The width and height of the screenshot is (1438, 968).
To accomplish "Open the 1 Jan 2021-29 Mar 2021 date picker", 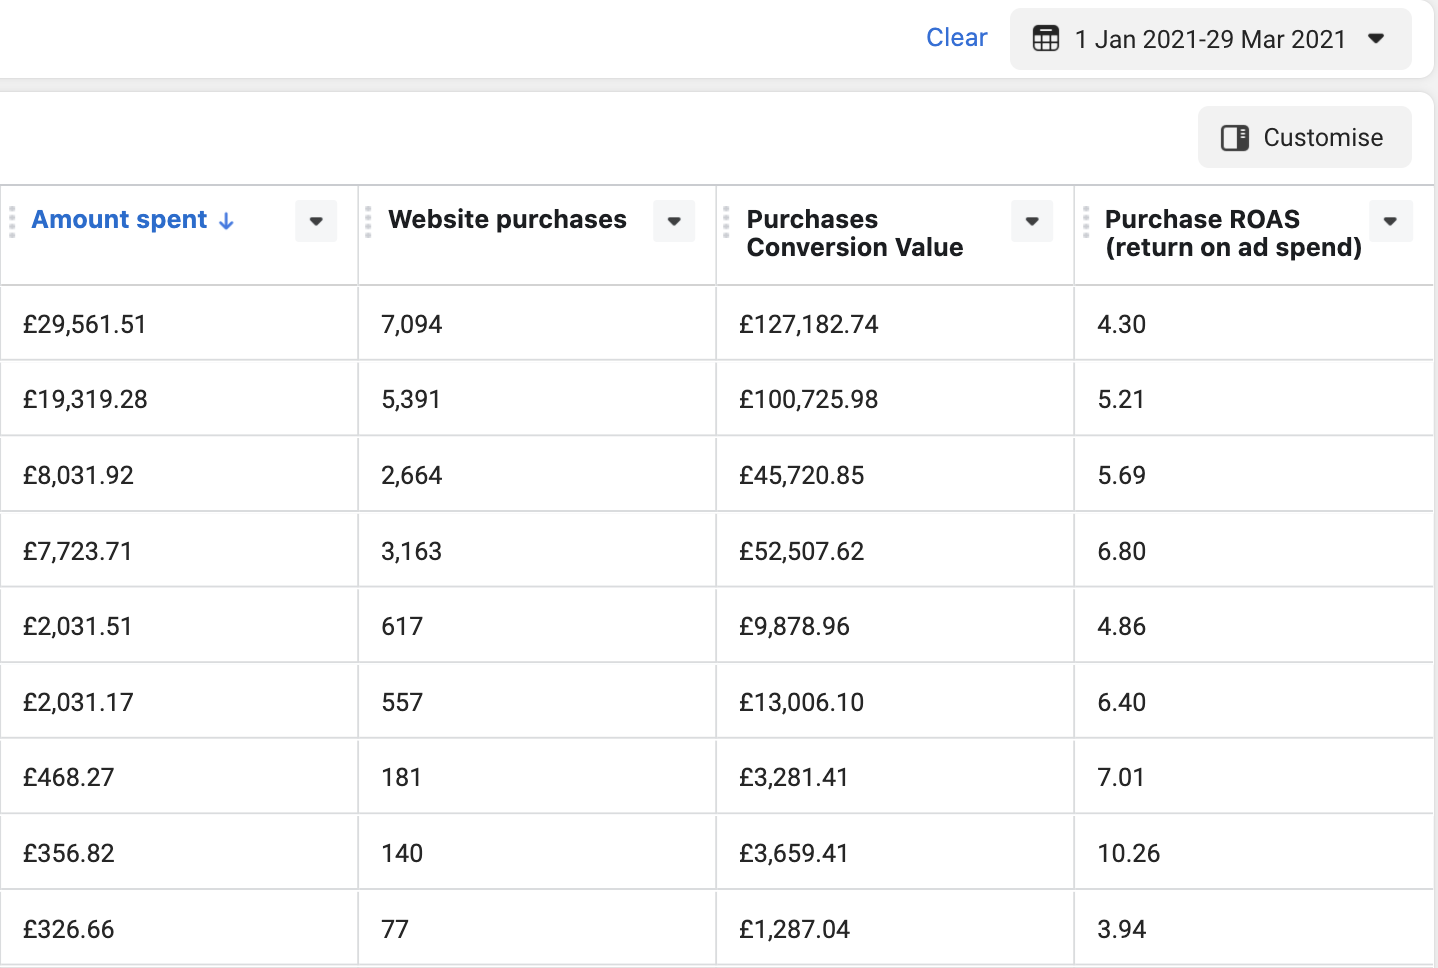I will [1211, 39].
